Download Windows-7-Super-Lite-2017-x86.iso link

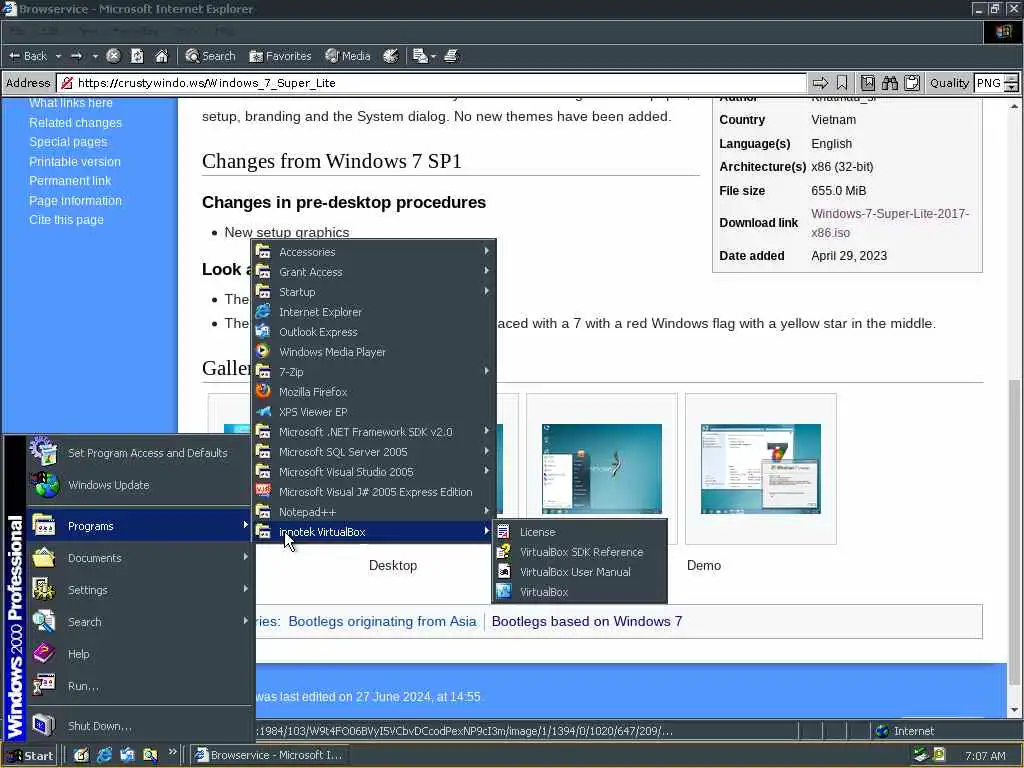coord(889,223)
